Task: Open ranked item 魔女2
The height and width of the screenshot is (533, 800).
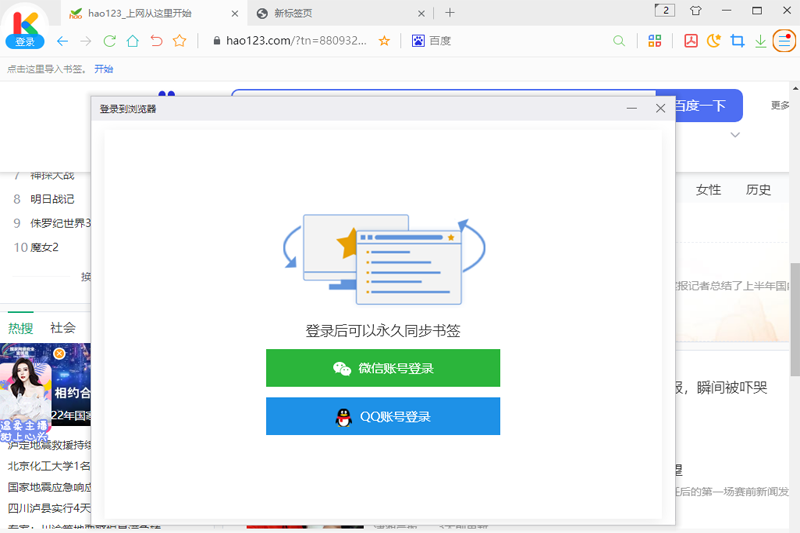Action: pos(44,247)
